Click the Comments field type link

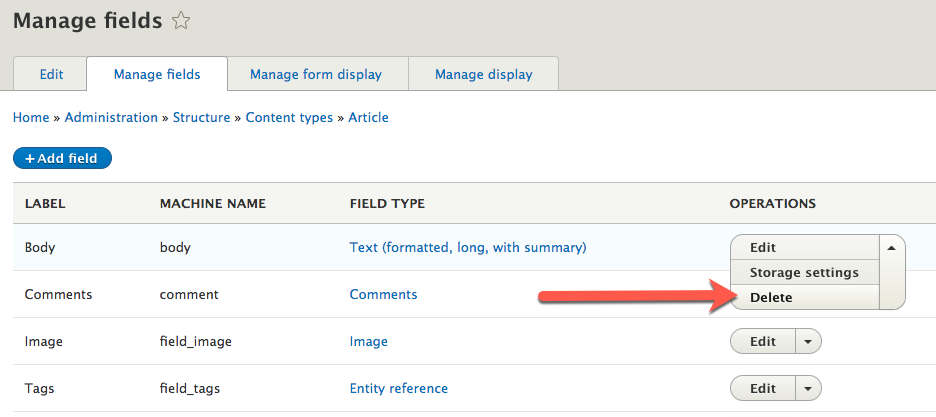(x=383, y=294)
